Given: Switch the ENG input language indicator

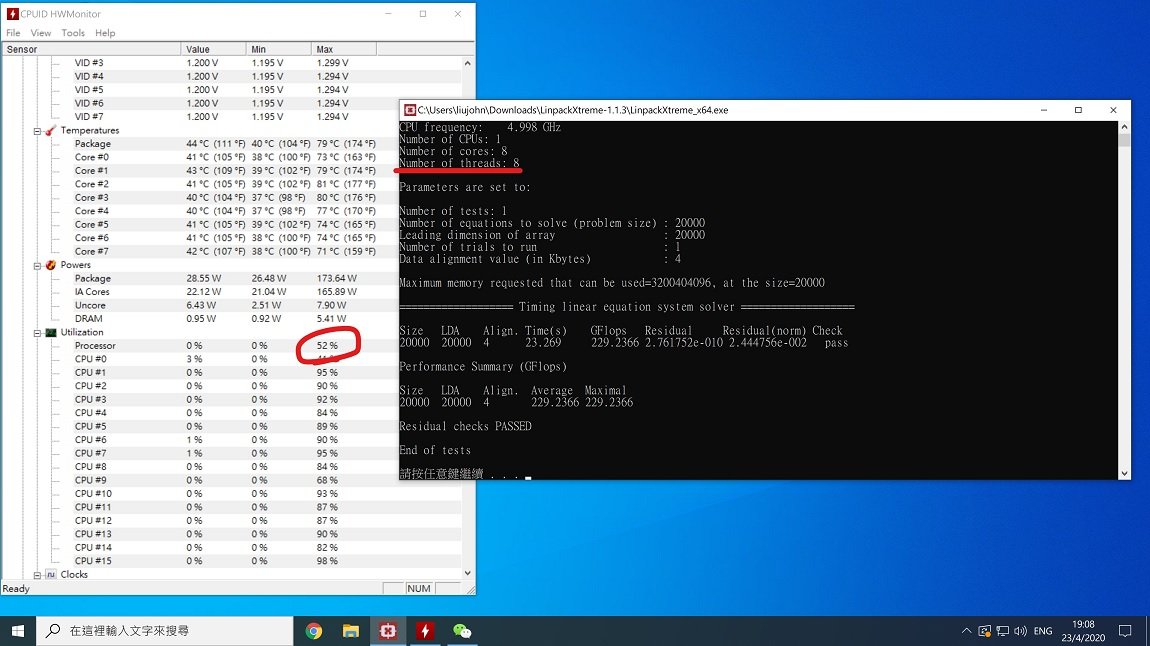Looking at the screenshot, I should (x=1043, y=631).
